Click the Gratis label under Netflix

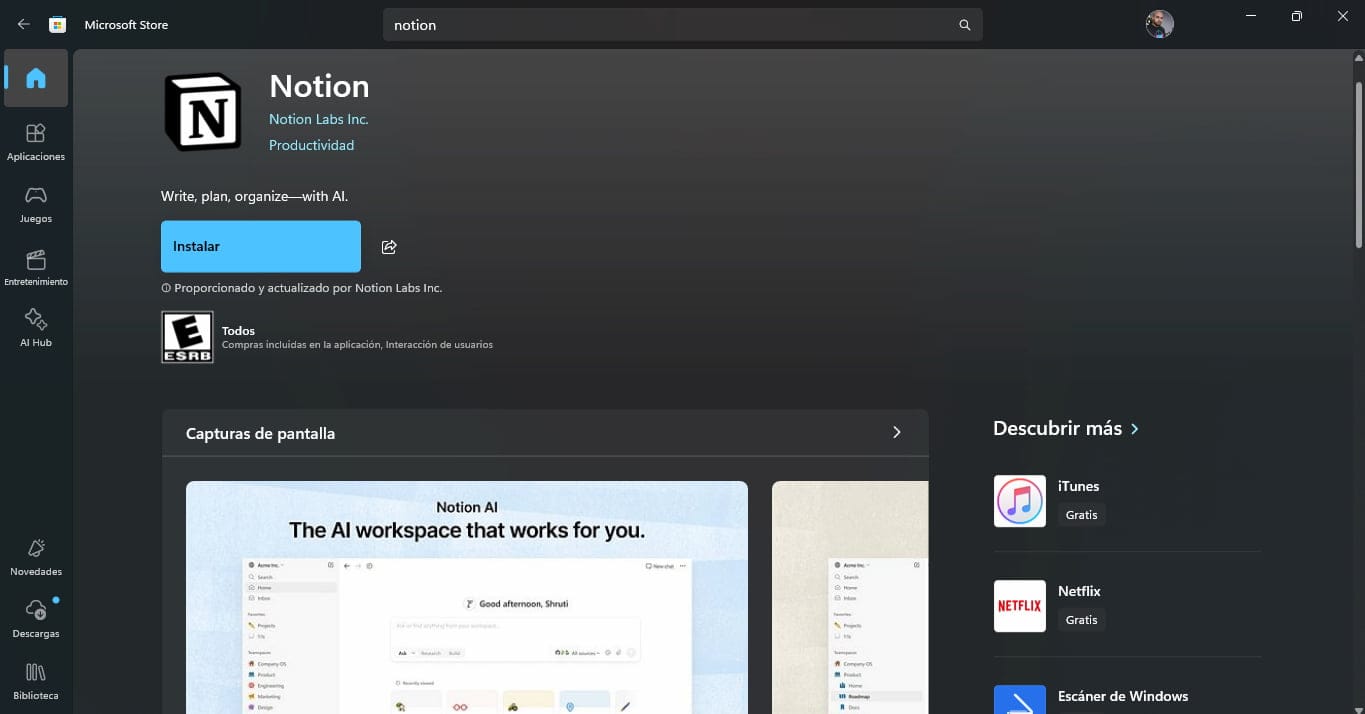click(x=1081, y=620)
